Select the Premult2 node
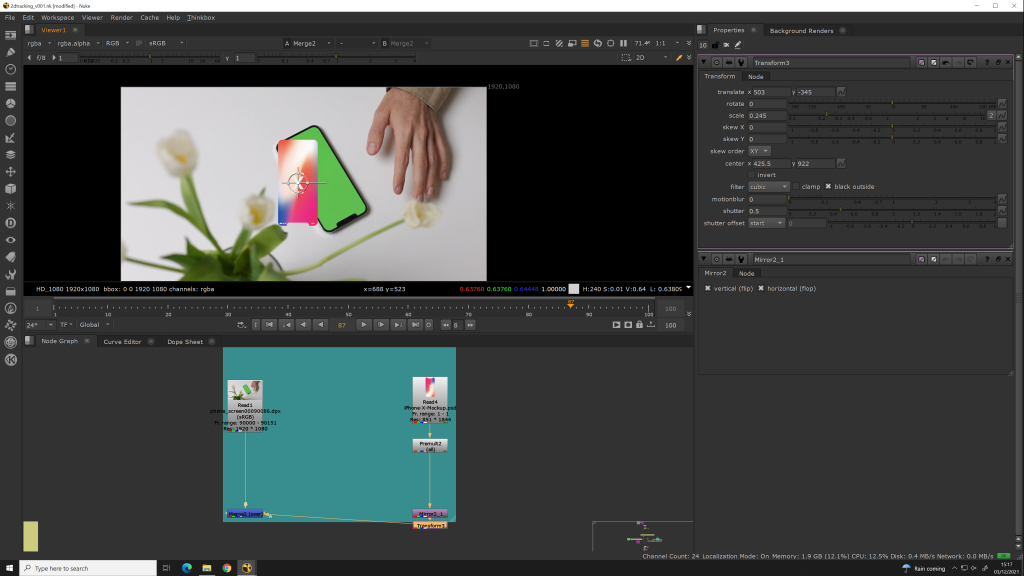Screen dimensions: 1024x576 [430, 446]
